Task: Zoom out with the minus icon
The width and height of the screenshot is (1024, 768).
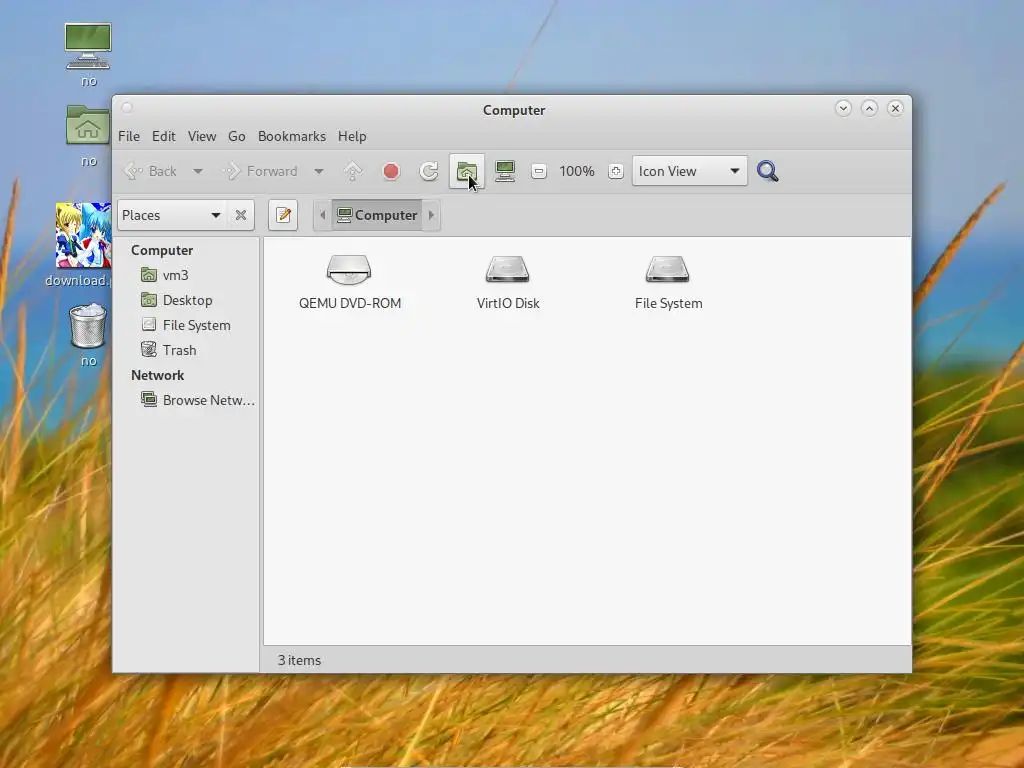Action: [539, 171]
